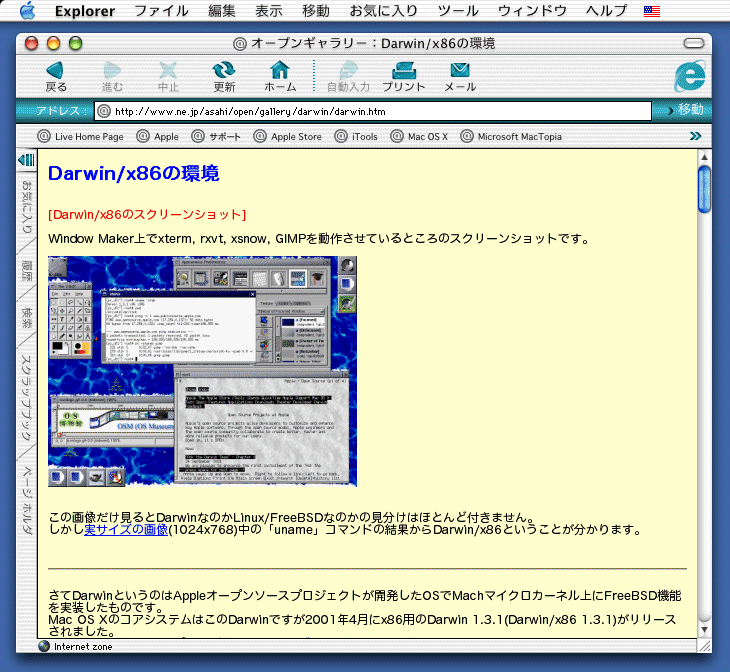730x672 pixels.
Task: Open the ツール menu
Action: pyautogui.click(x=458, y=11)
